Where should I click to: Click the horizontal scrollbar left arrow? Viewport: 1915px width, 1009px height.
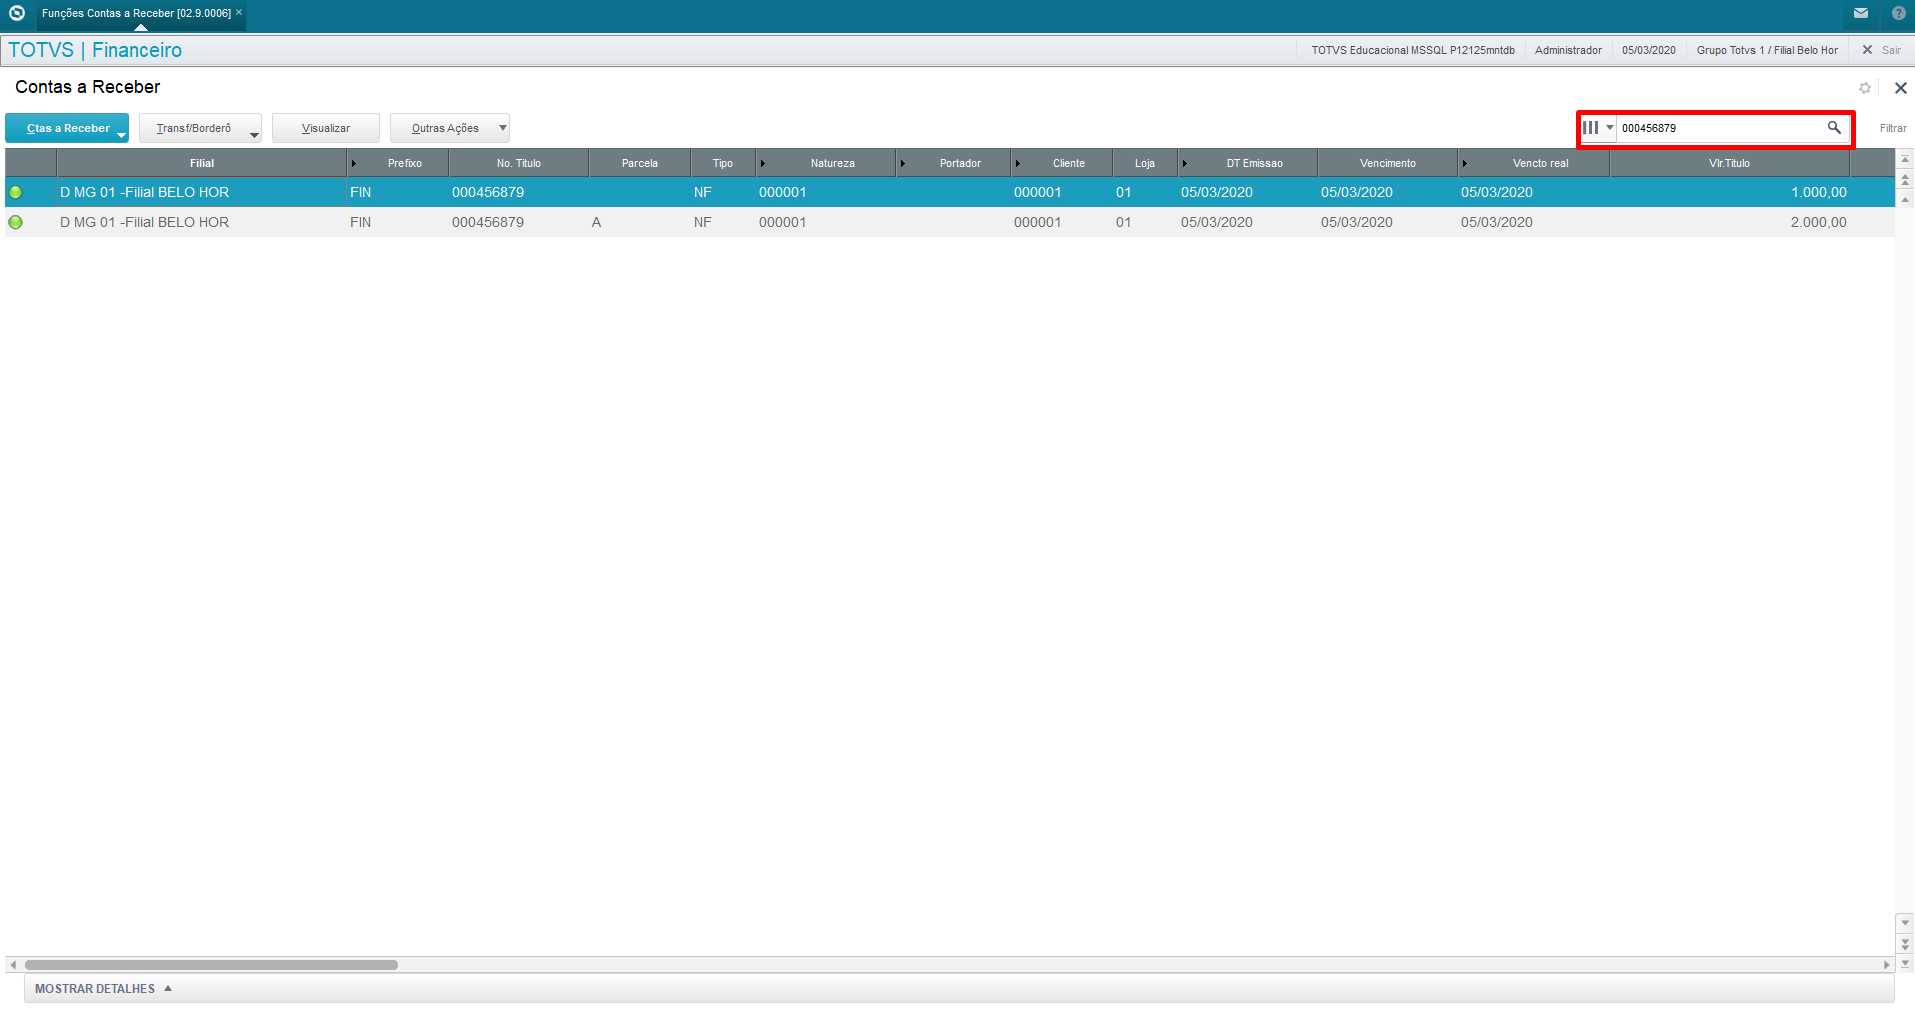pyautogui.click(x=12, y=965)
